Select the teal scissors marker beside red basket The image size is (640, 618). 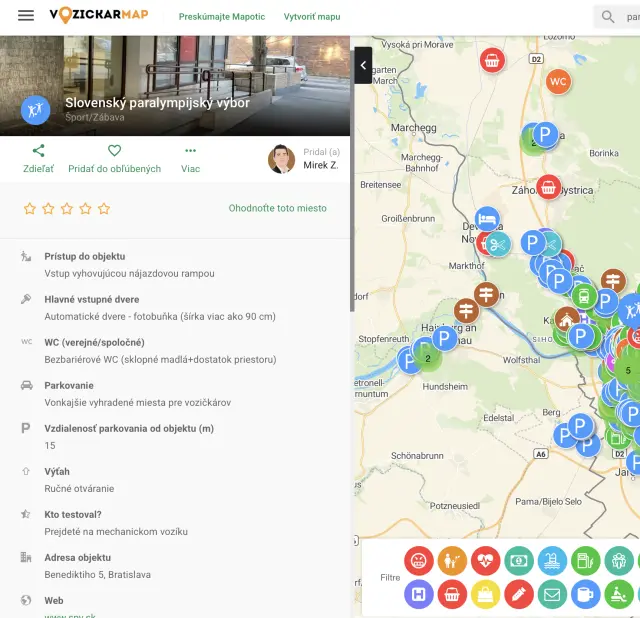(498, 245)
